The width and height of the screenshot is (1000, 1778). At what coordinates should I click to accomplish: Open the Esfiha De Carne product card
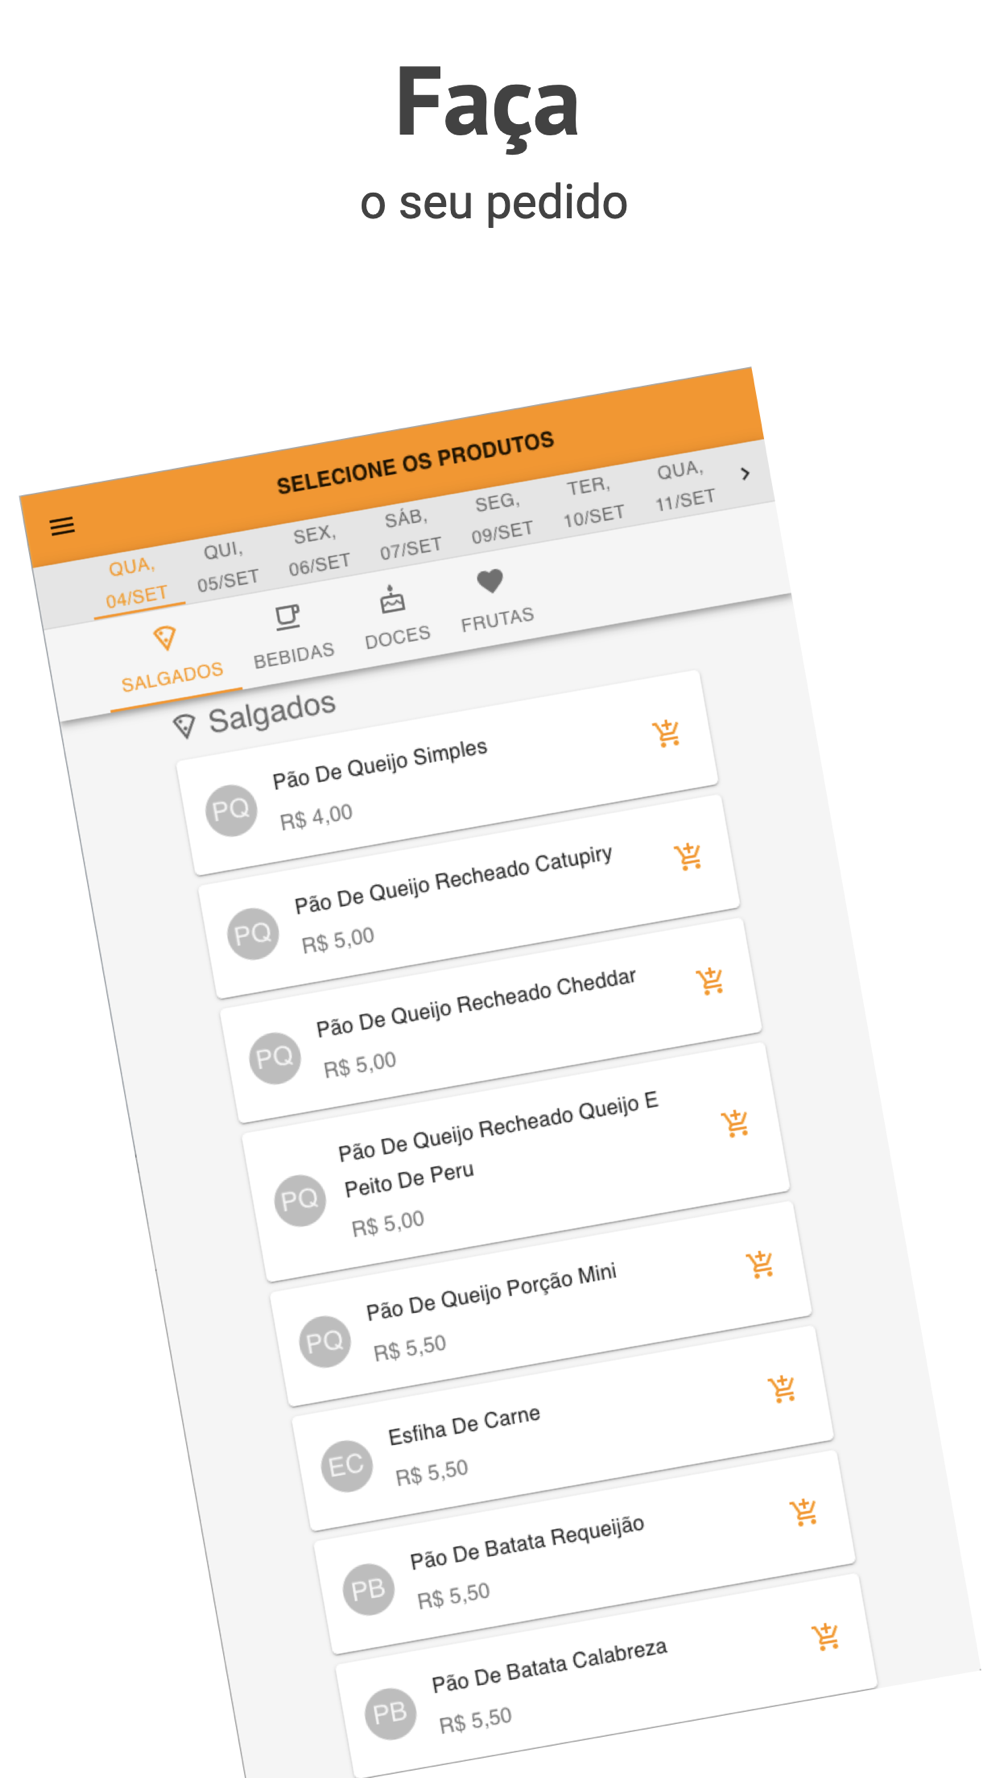pos(562,1428)
